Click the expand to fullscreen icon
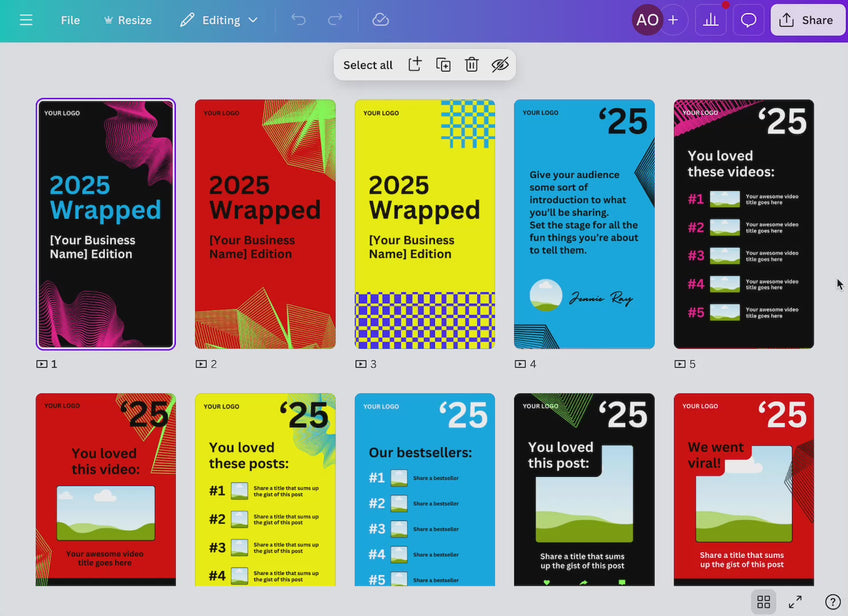Screen dimensions: 848x616 [797, 601]
